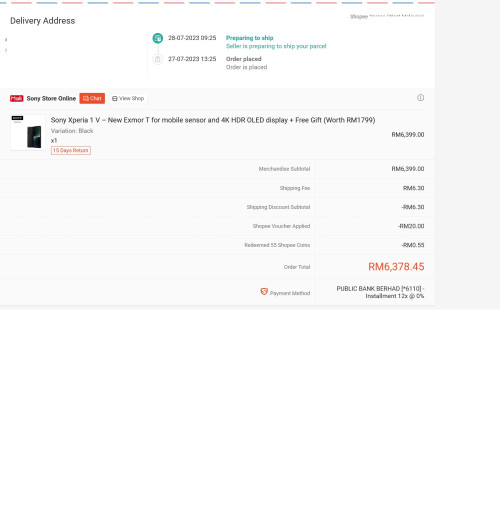The height and width of the screenshot is (526, 500).
Task: Click the Order Total amount RM6,378.45
Action: tap(396, 267)
